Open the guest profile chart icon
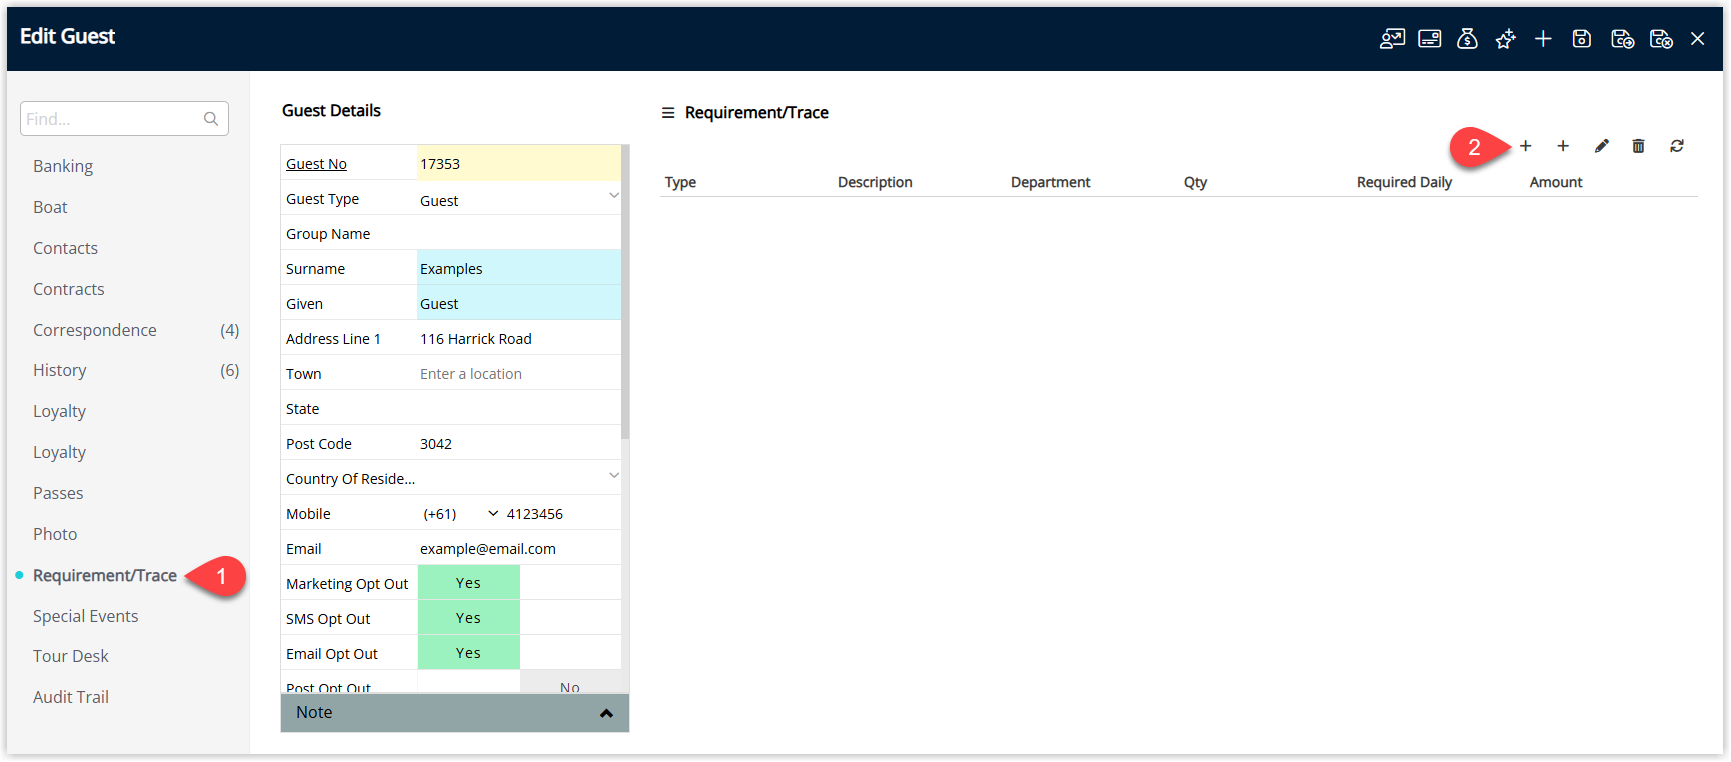The width and height of the screenshot is (1731, 762). point(1392,39)
